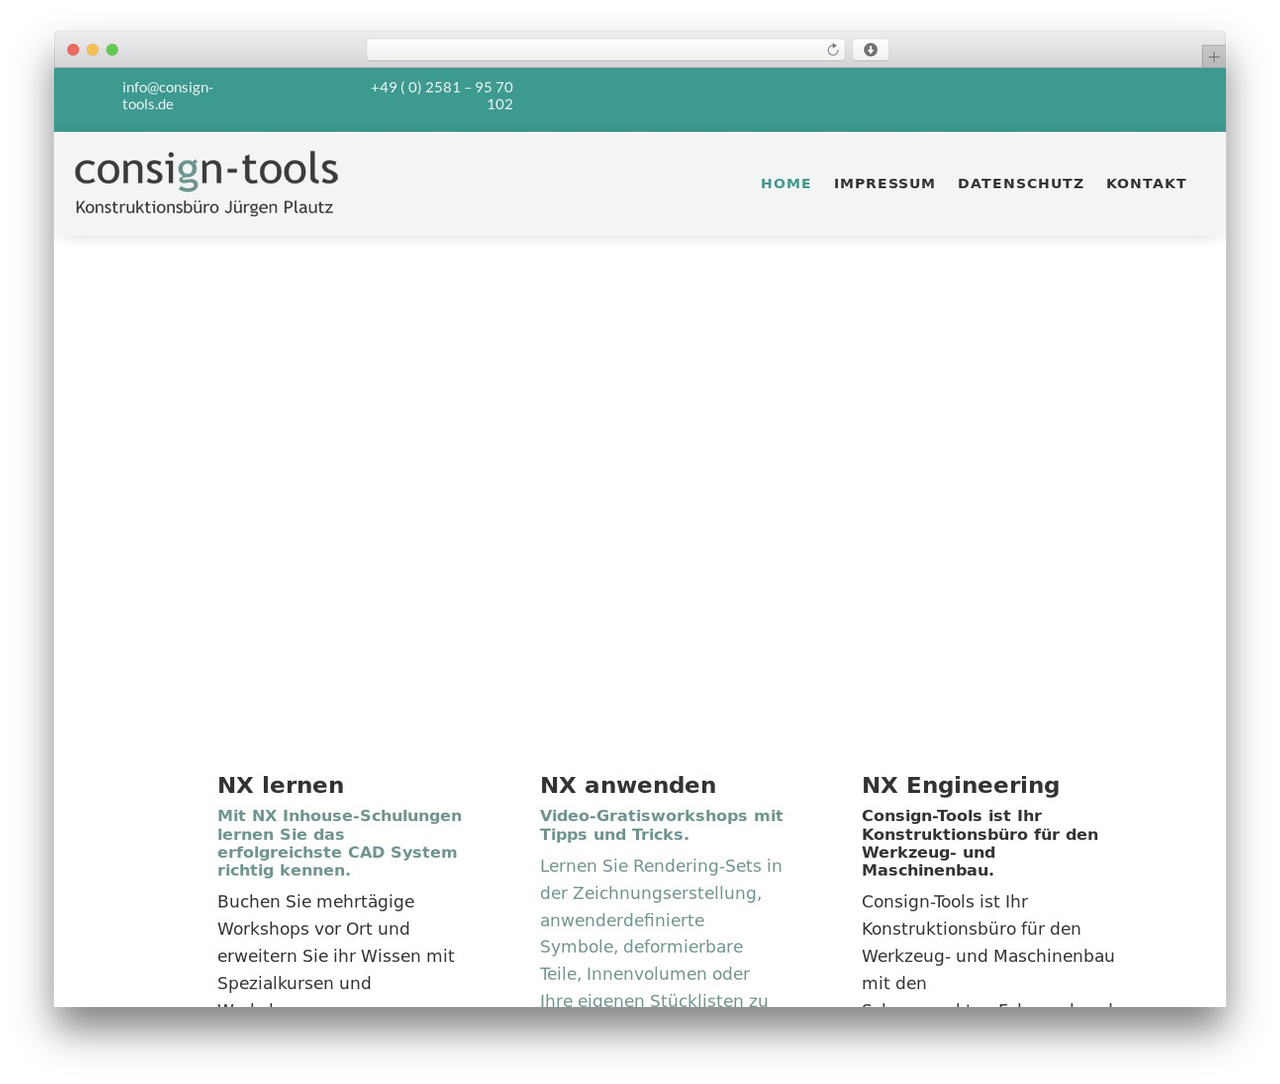The height and width of the screenshot is (1084, 1280).
Task: Open the DATENSCHUTZ page
Action: 1021,184
